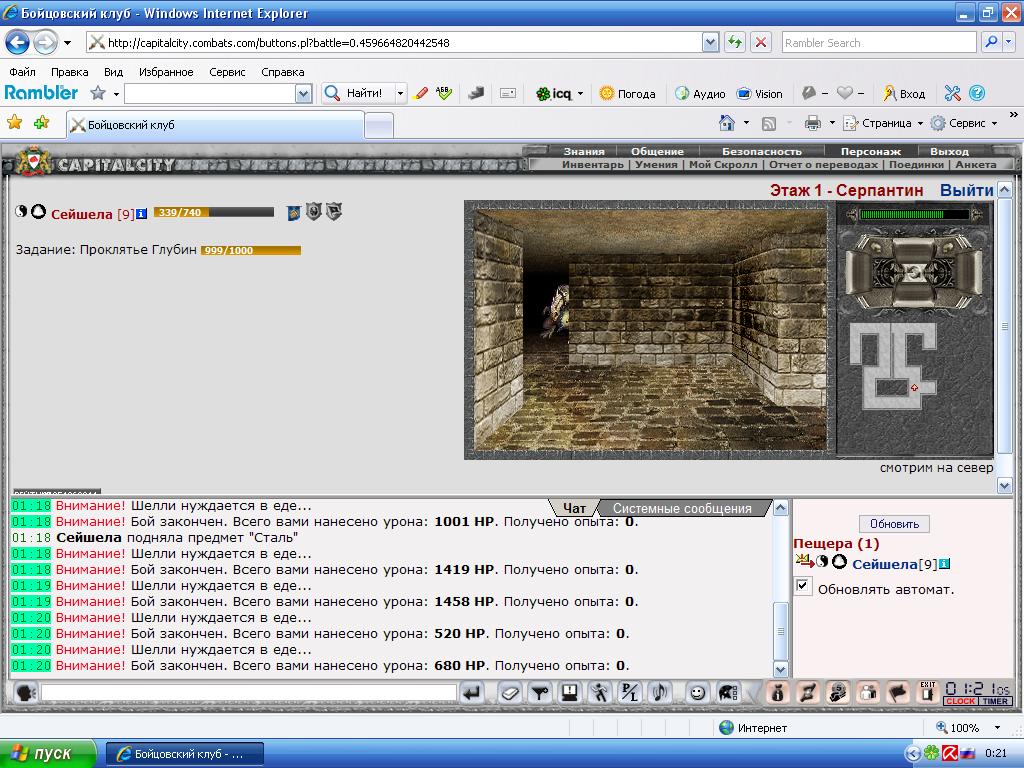
Task: Open the icq toolbar dropdown arrow
Action: 580,94
